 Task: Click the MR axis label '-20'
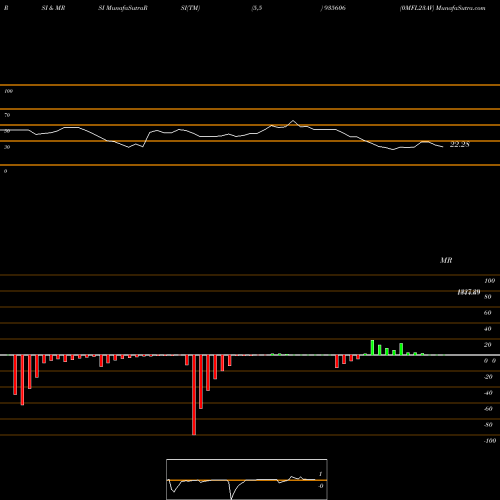click(x=488, y=377)
